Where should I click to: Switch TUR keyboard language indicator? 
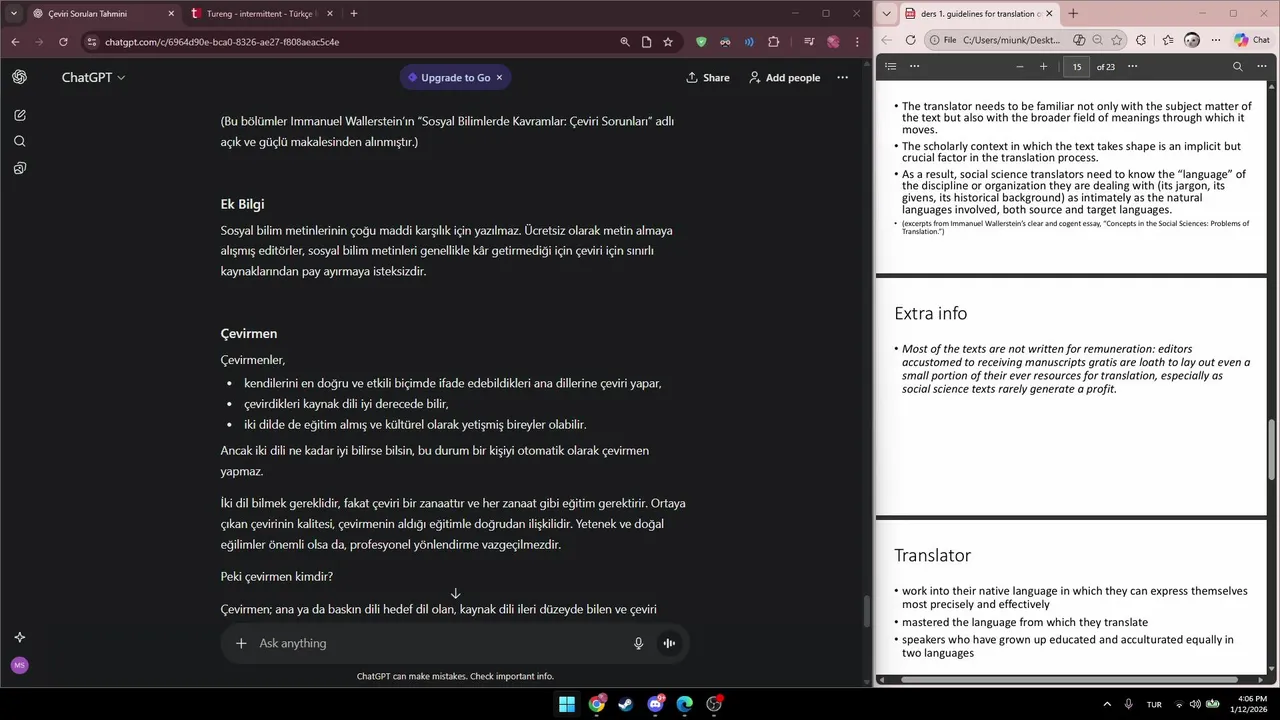tap(1154, 704)
